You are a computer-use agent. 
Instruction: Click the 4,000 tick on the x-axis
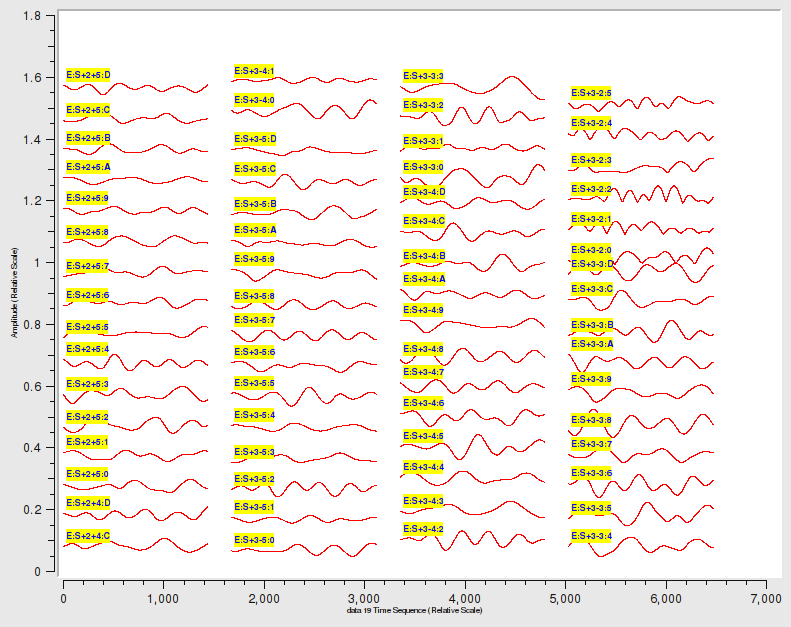tap(465, 597)
